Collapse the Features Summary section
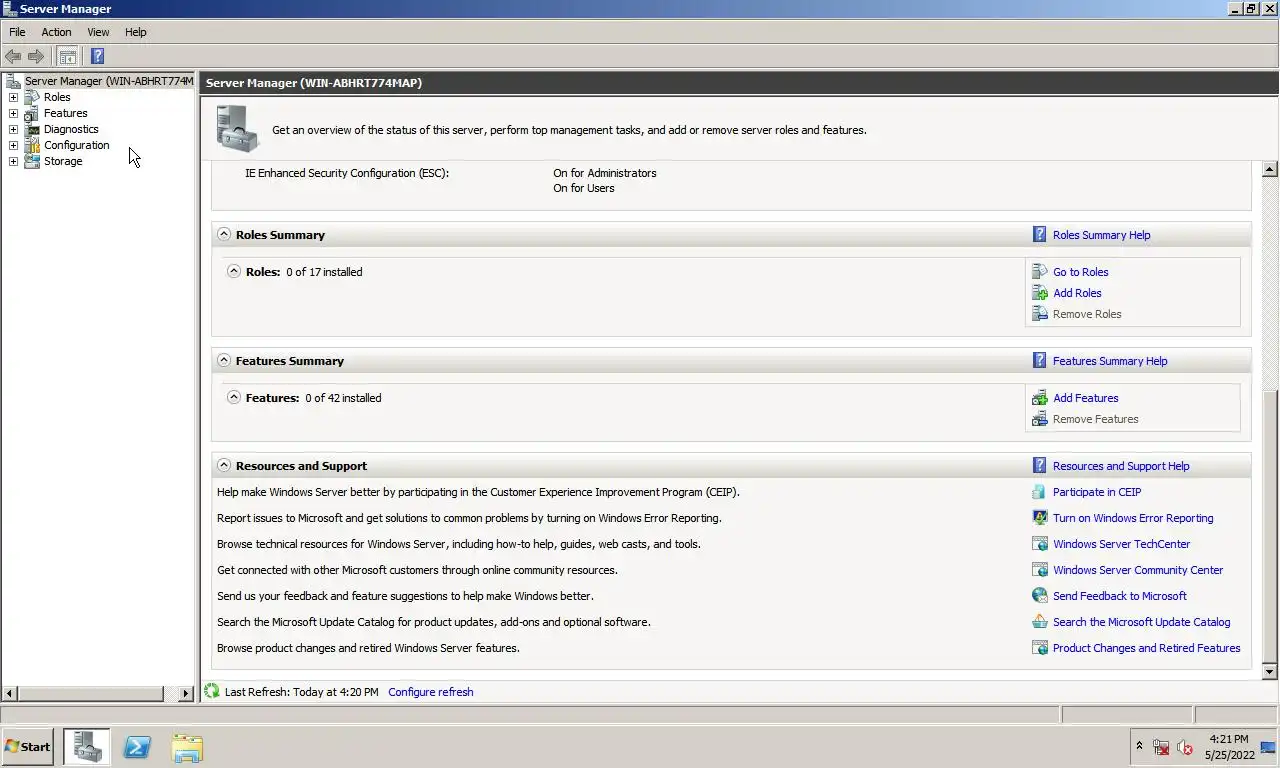The width and height of the screenshot is (1280, 768). (x=224, y=360)
